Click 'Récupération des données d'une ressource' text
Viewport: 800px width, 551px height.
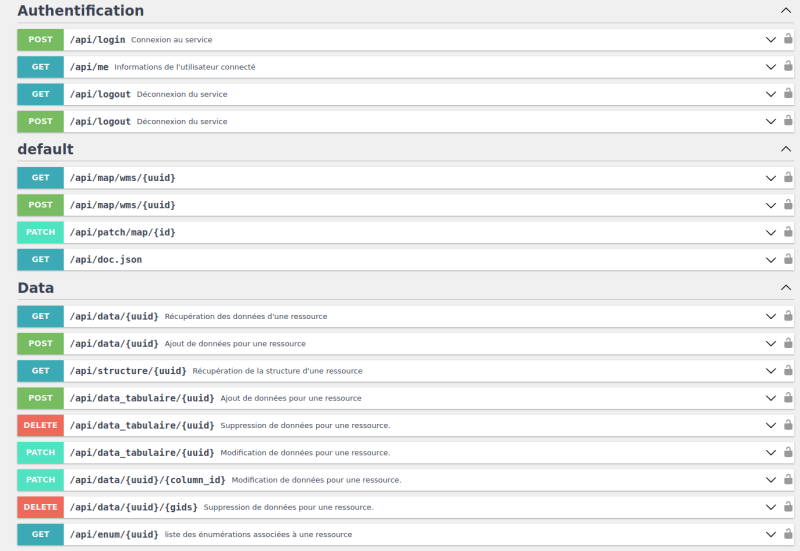246,316
